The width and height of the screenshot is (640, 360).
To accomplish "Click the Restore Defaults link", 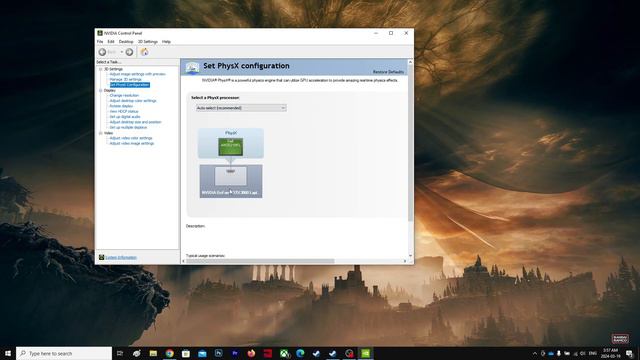I will (388, 72).
